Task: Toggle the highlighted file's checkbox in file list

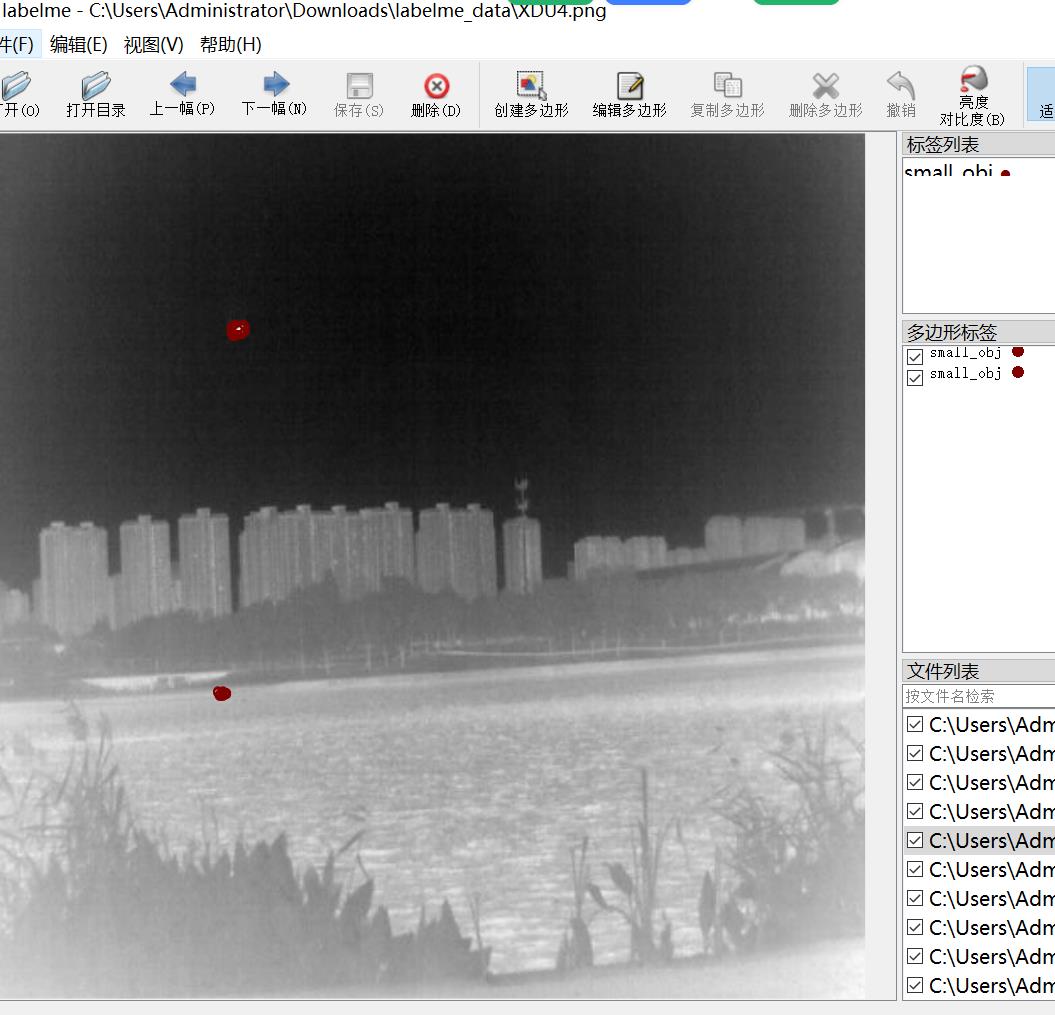Action: click(x=914, y=840)
